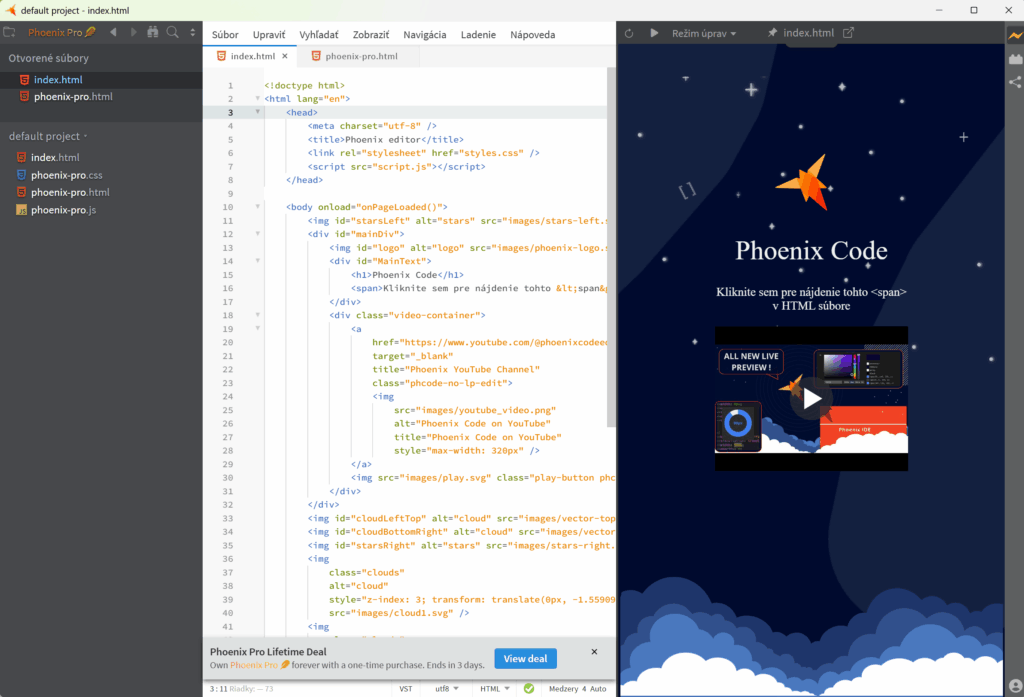Viewport: 1024px width, 697px height.
Task: Open the Upraviť menu
Action: tap(269, 35)
